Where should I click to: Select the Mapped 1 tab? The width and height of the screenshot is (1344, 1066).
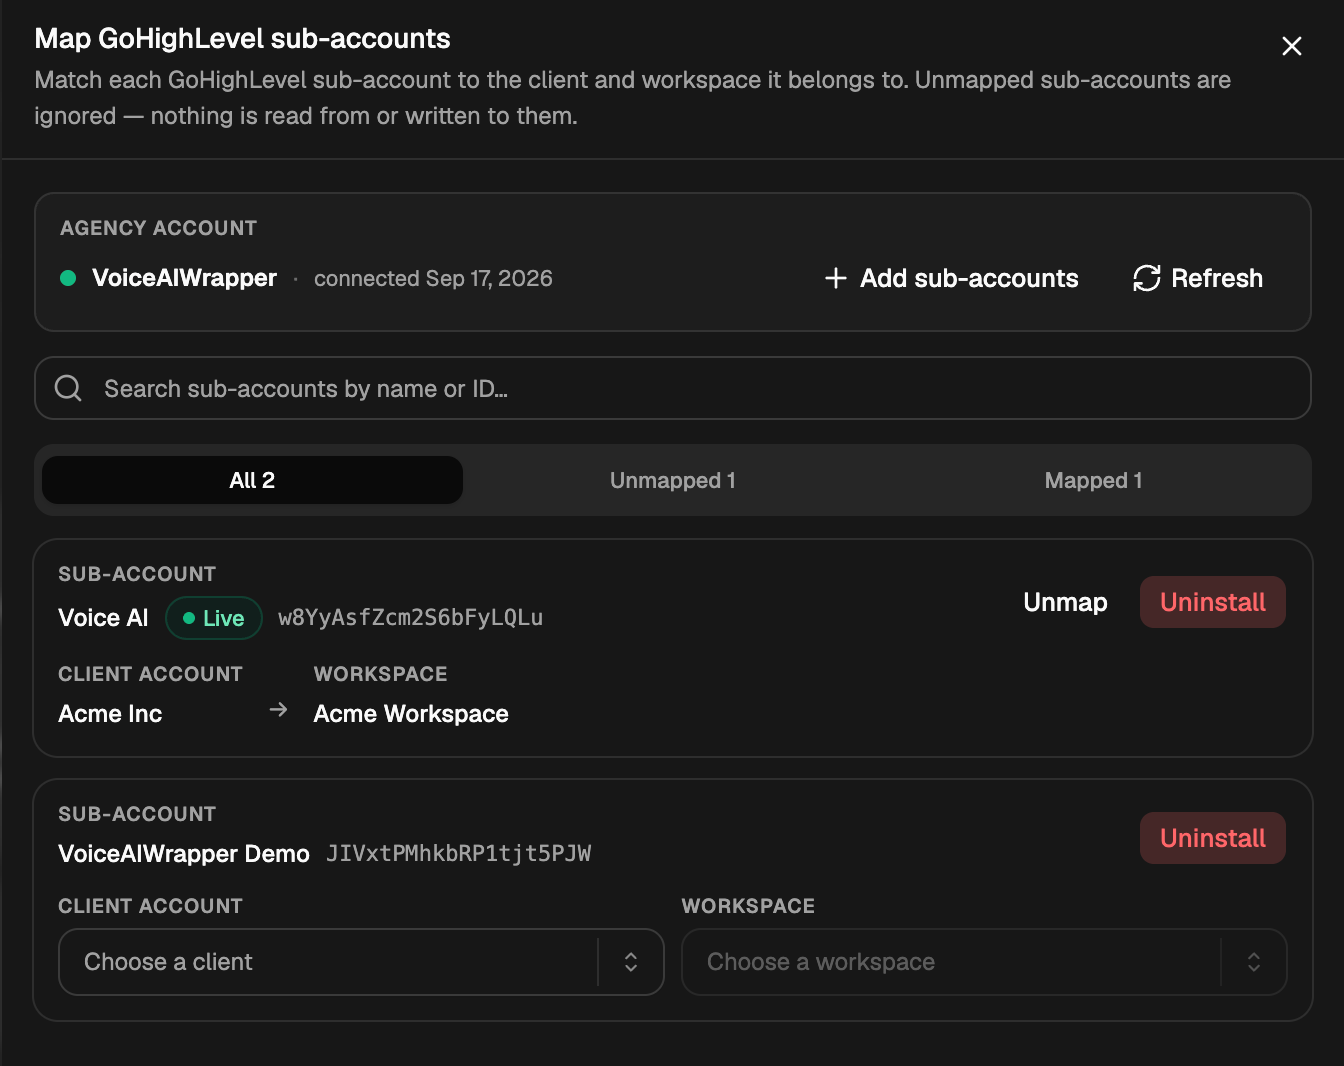pos(1093,480)
